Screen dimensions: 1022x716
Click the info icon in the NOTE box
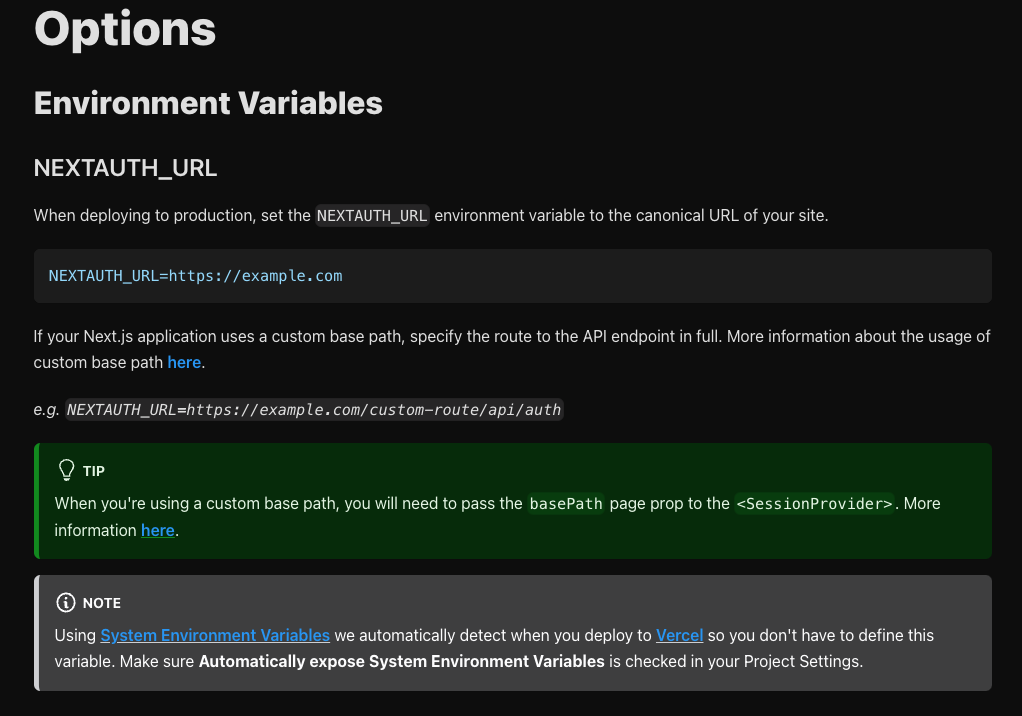[x=66, y=603]
